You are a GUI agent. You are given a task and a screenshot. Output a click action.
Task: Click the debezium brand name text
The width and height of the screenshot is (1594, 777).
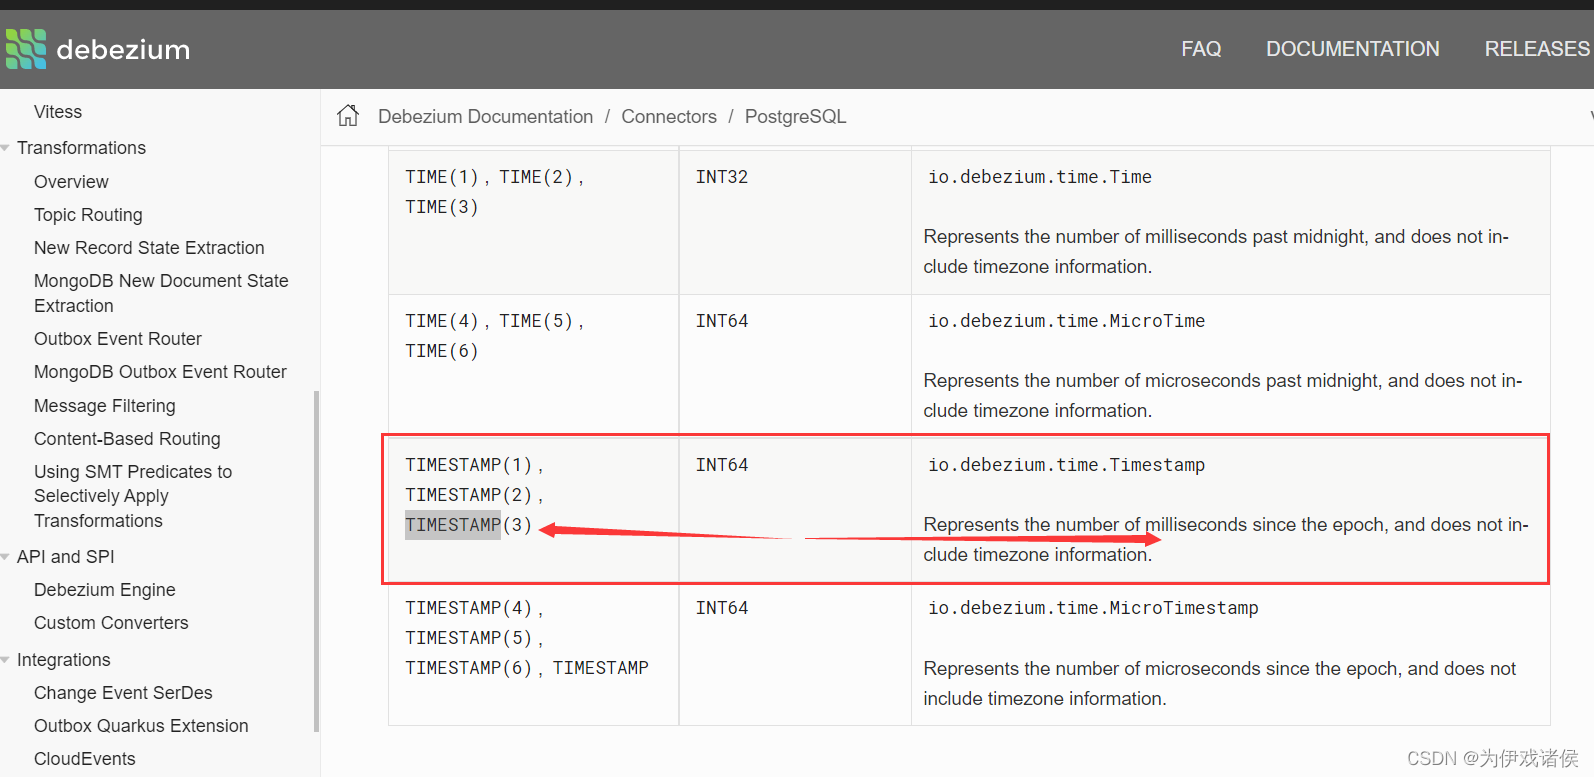pyautogui.click(x=123, y=49)
